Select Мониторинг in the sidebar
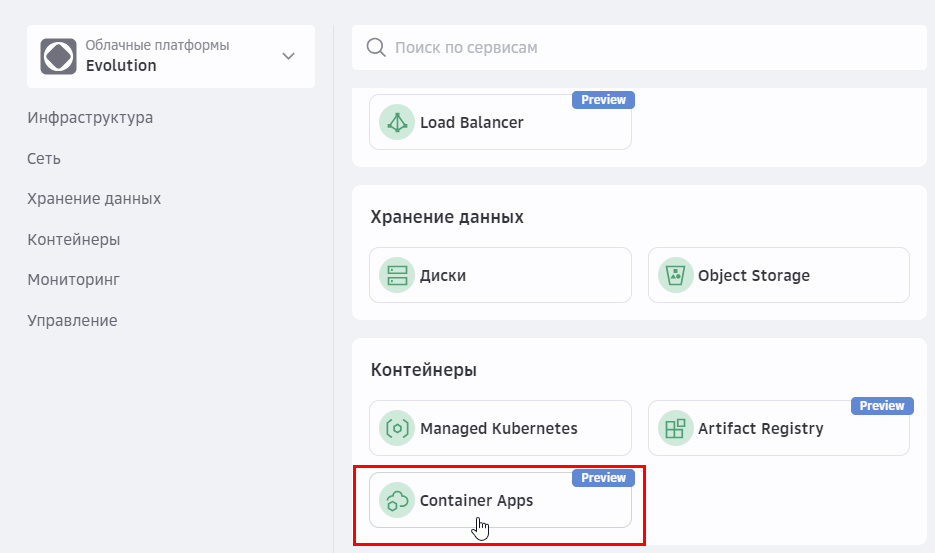 tap(74, 280)
